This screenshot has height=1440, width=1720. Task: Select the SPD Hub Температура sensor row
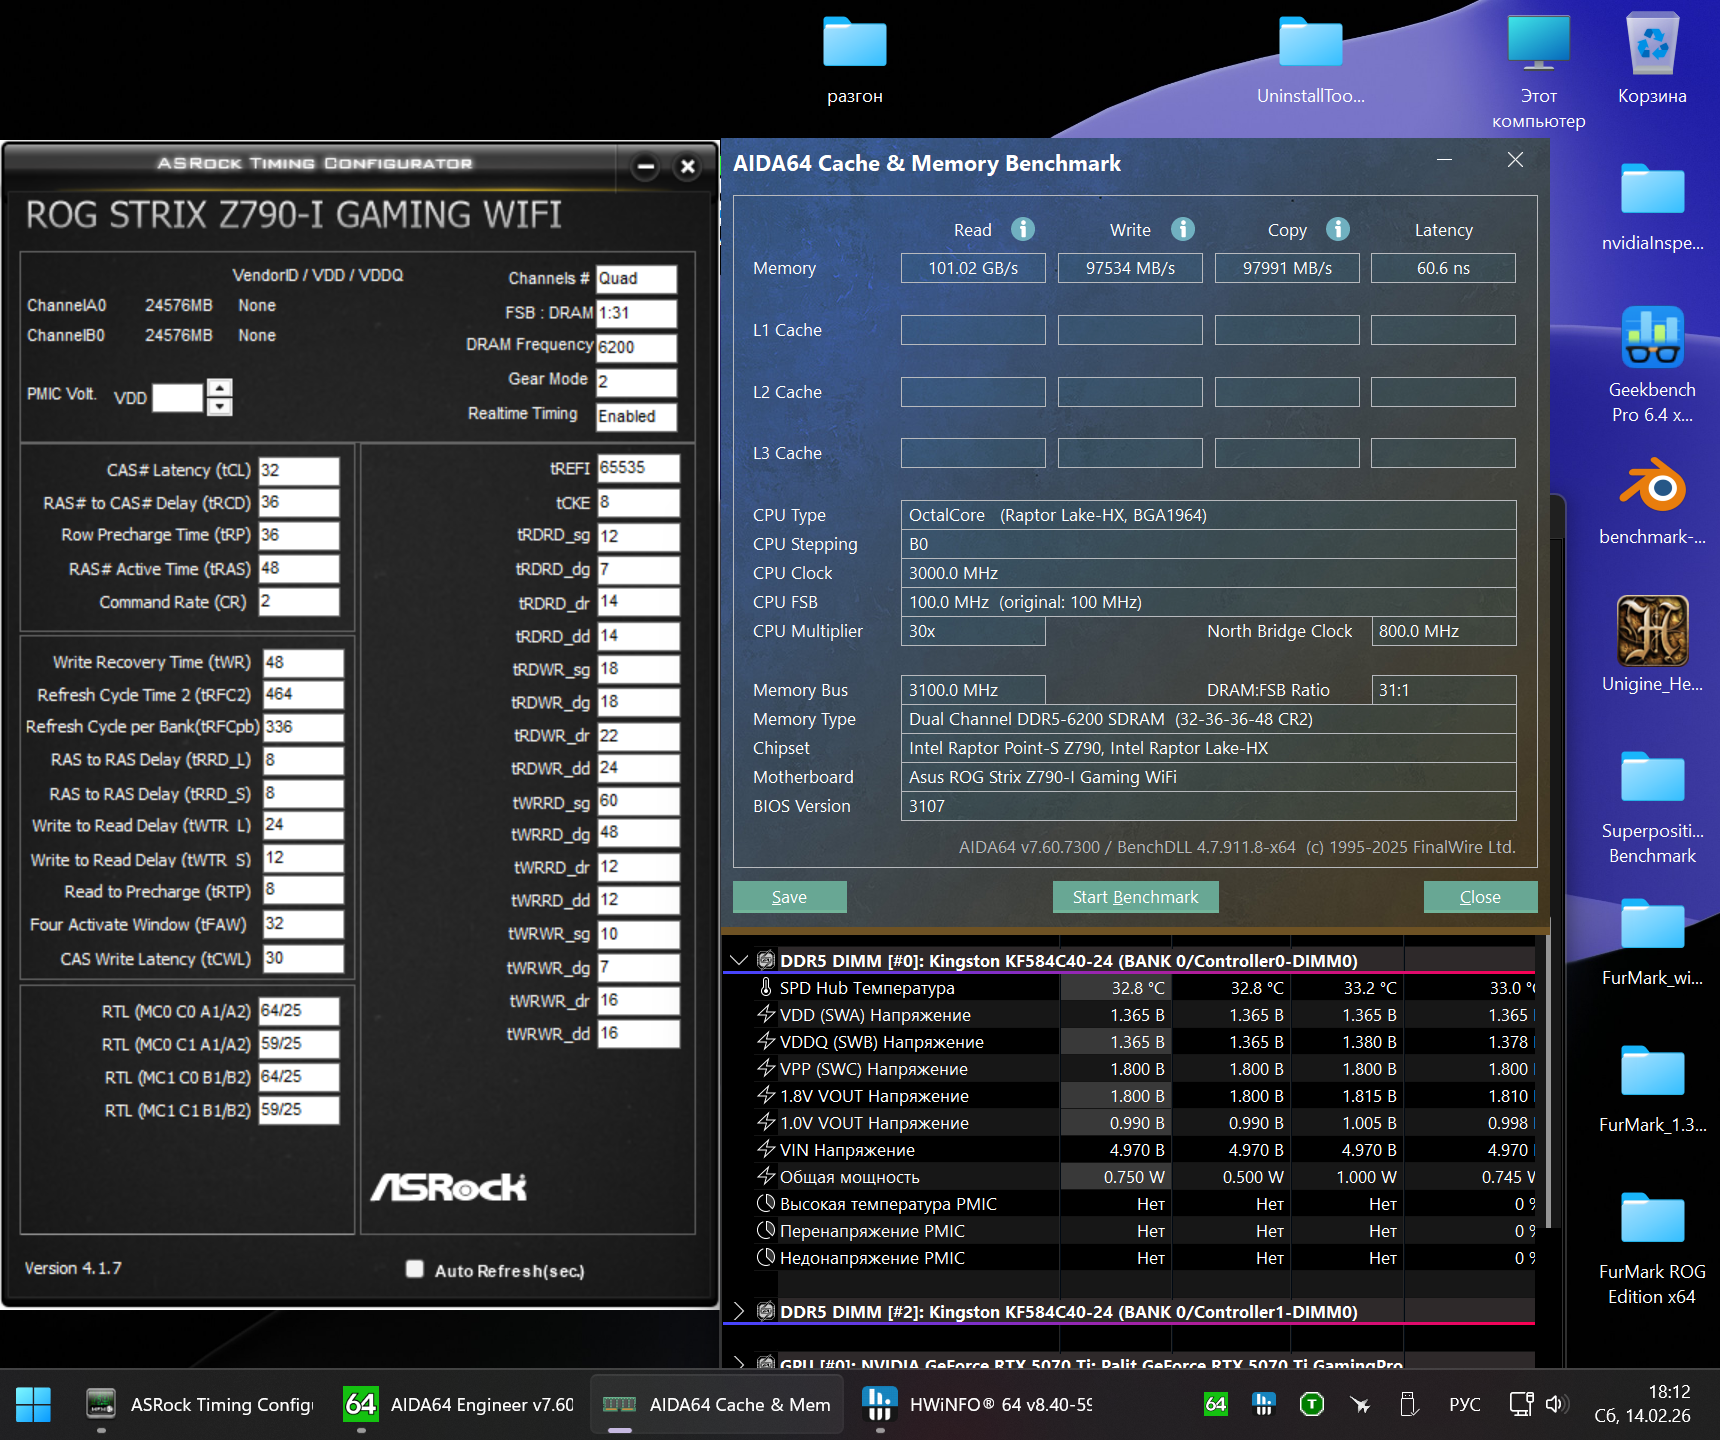click(1130, 988)
